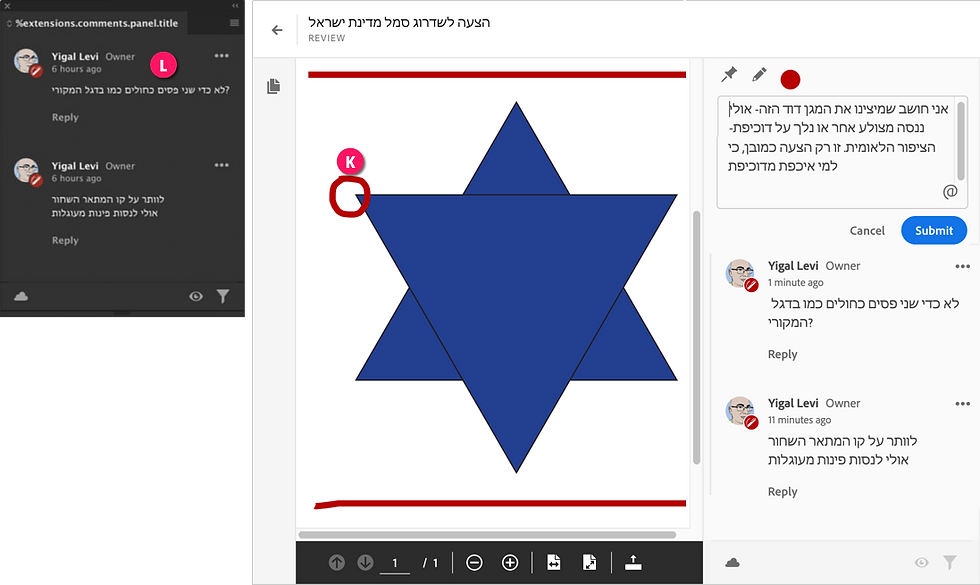Click the cloud icon in review panel
This screenshot has width=980, height=585.
click(x=732, y=563)
